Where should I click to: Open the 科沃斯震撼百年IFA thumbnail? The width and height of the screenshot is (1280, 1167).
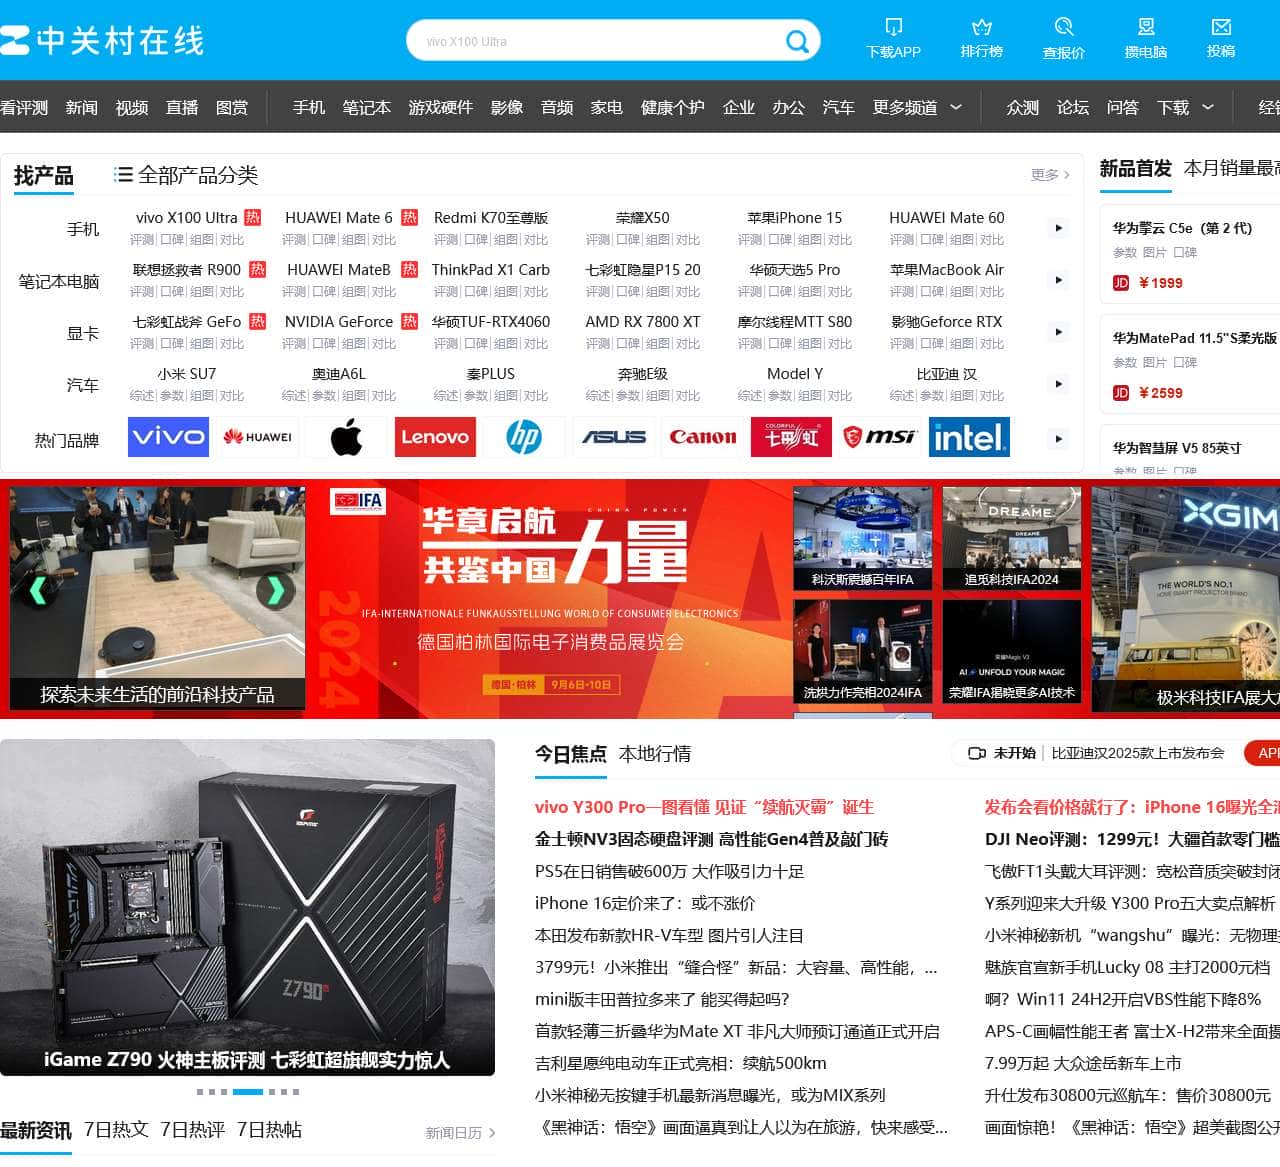click(x=862, y=539)
